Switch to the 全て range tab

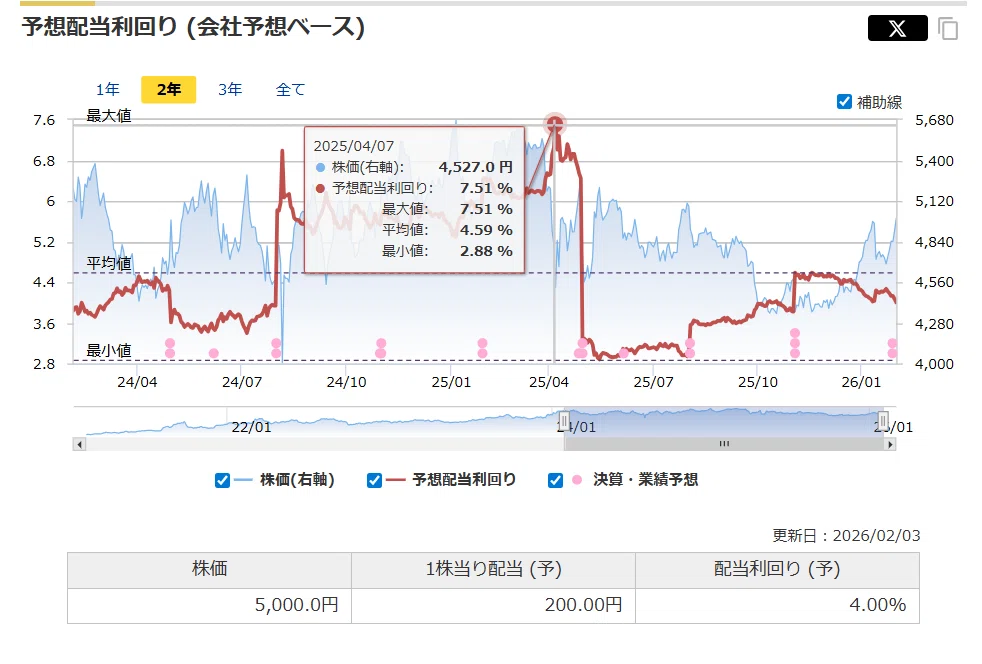point(290,90)
